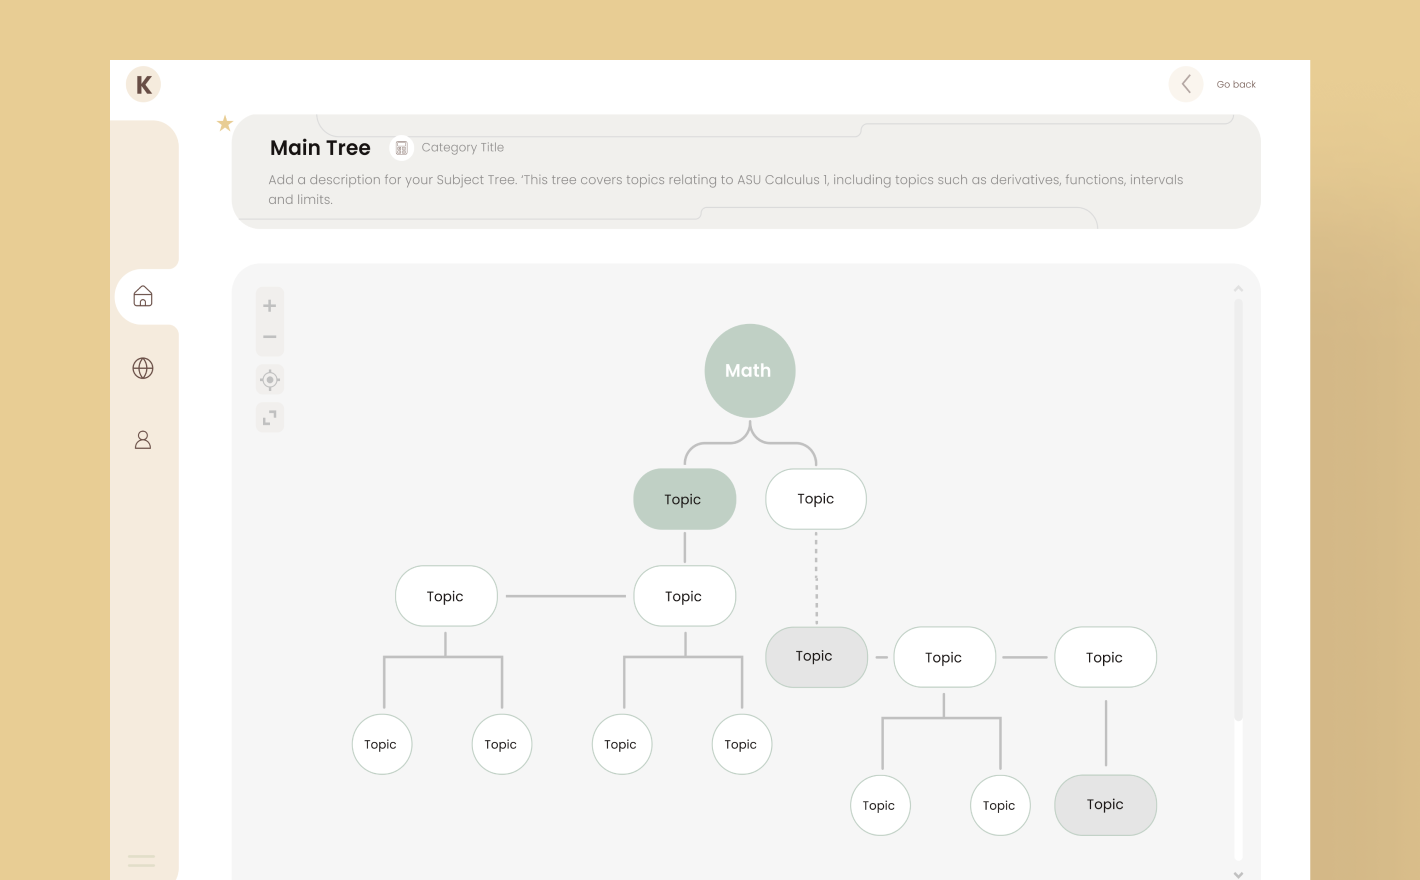1420x880 pixels.
Task: Open the globe explore icon
Action: pos(143,368)
